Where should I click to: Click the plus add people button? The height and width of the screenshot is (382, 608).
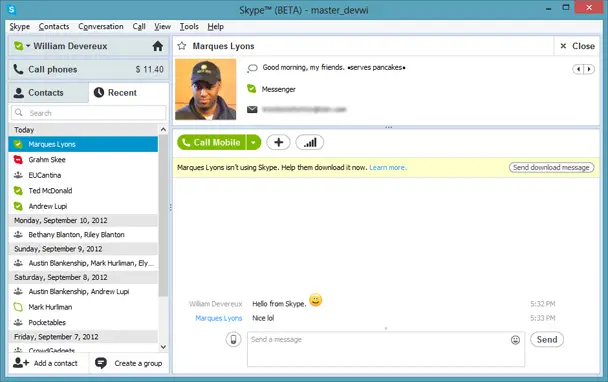click(x=278, y=142)
